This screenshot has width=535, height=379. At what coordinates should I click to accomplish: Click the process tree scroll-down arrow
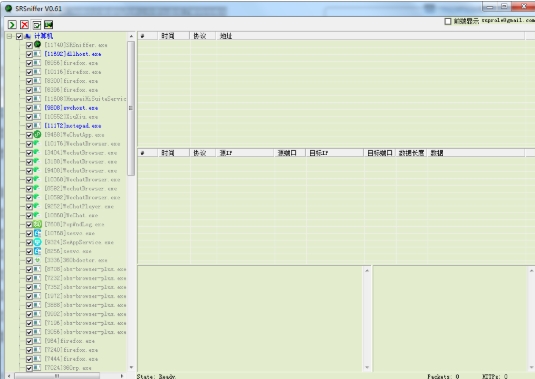click(131, 367)
